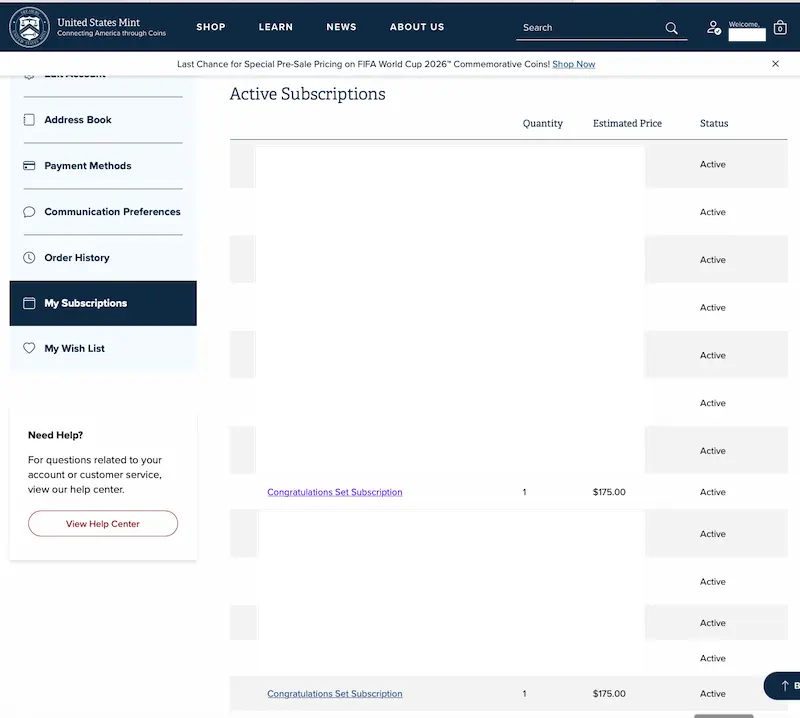
Task: Open the upper Congratulations Set Subscription link
Action: coord(335,492)
